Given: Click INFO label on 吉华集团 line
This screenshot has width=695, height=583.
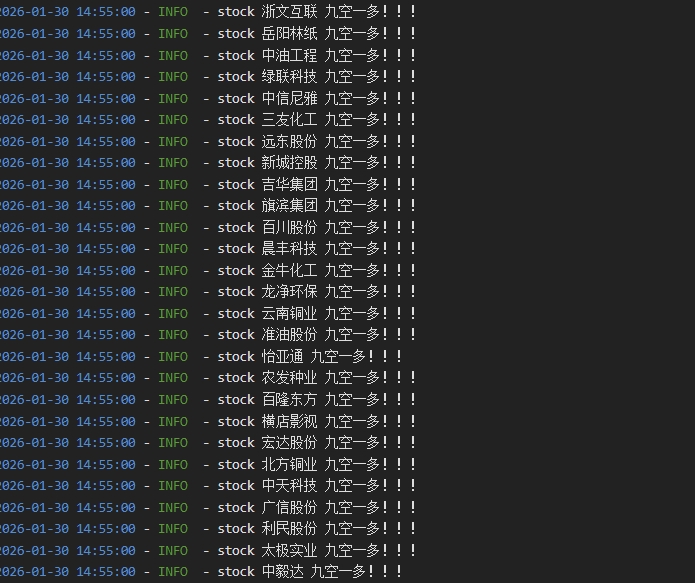Looking at the screenshot, I should [173, 184].
